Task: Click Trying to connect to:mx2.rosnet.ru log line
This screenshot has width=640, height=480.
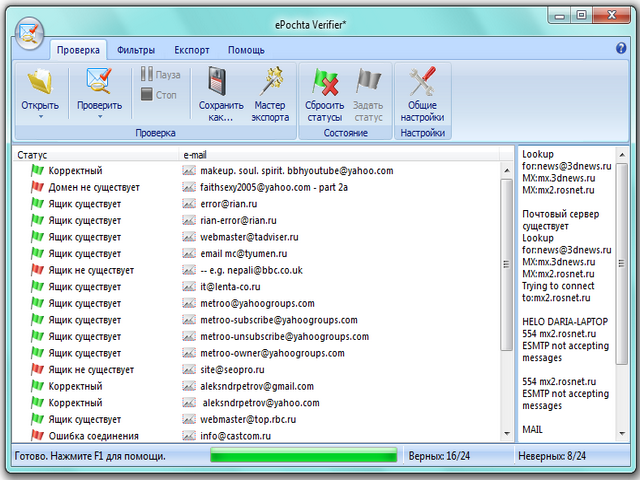Action: [558, 291]
